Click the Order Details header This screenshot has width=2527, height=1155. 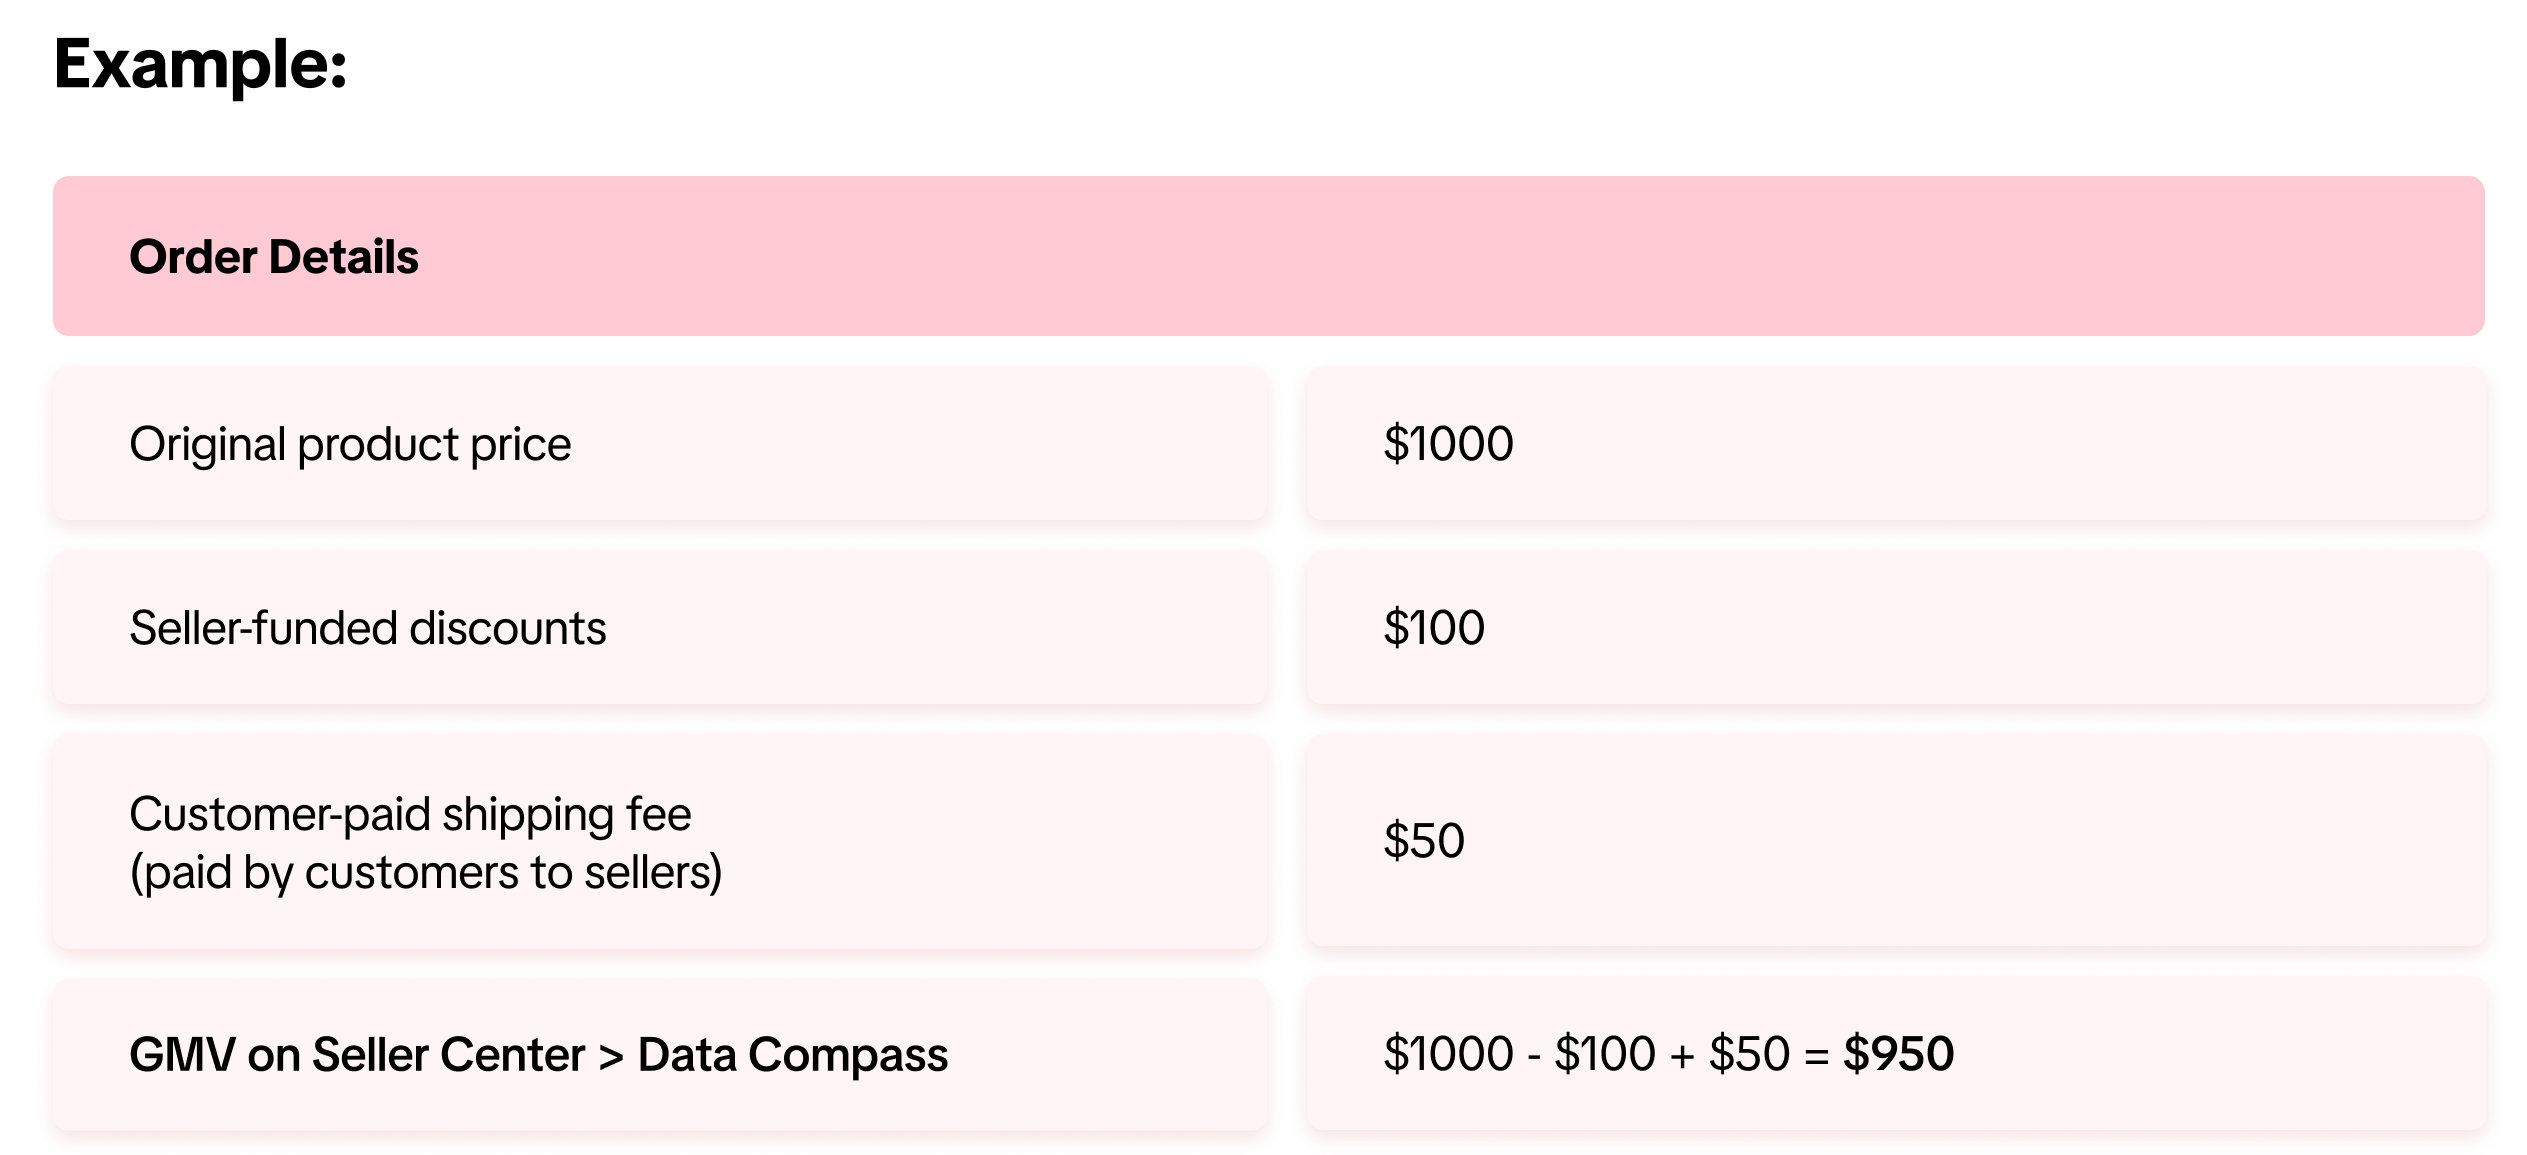click(x=273, y=257)
